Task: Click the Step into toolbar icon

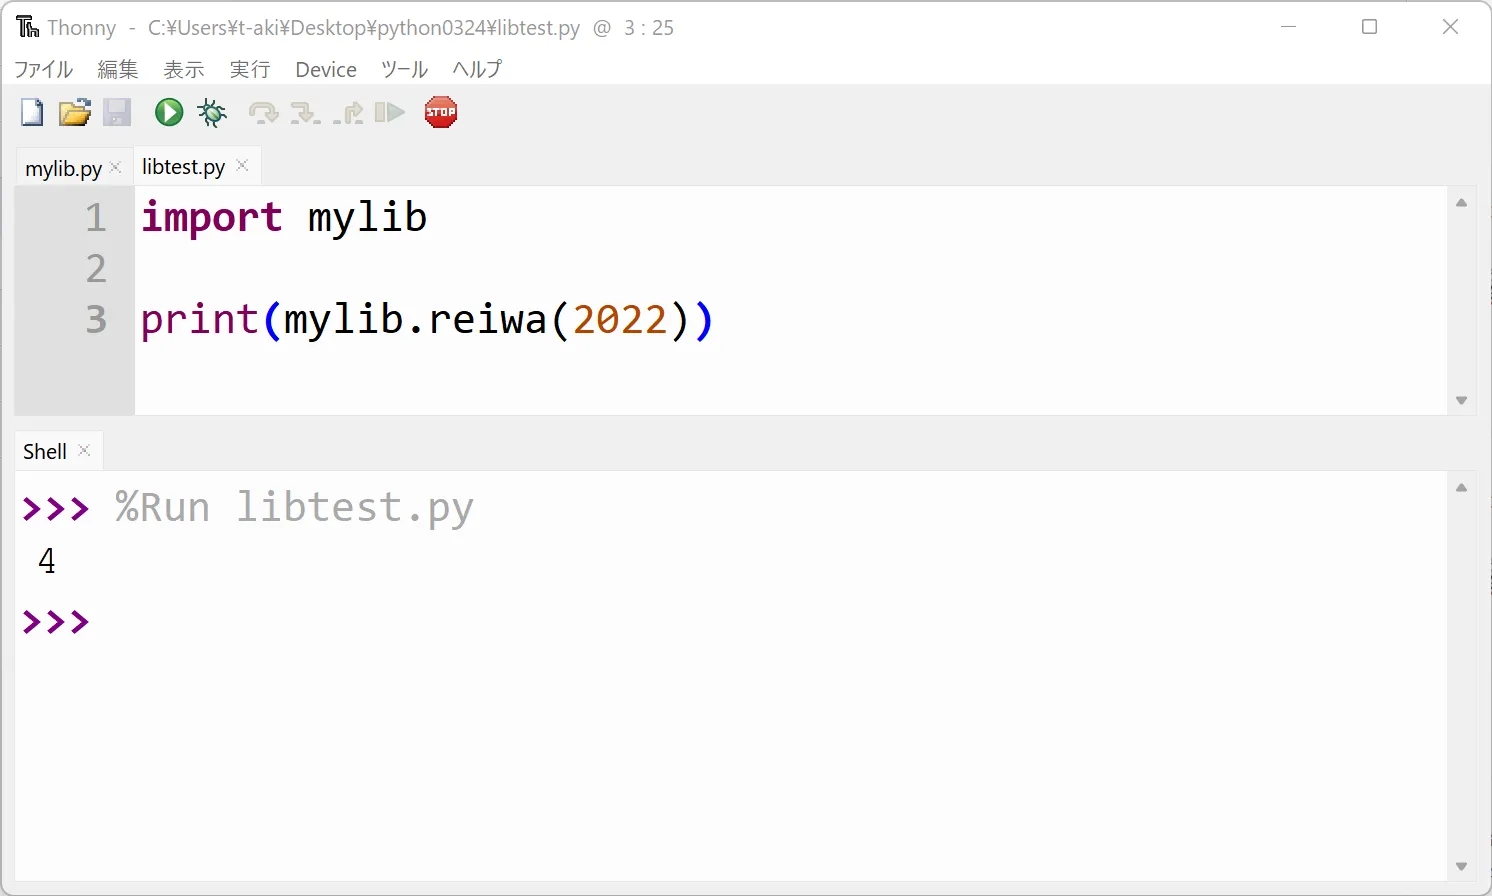Action: point(305,112)
